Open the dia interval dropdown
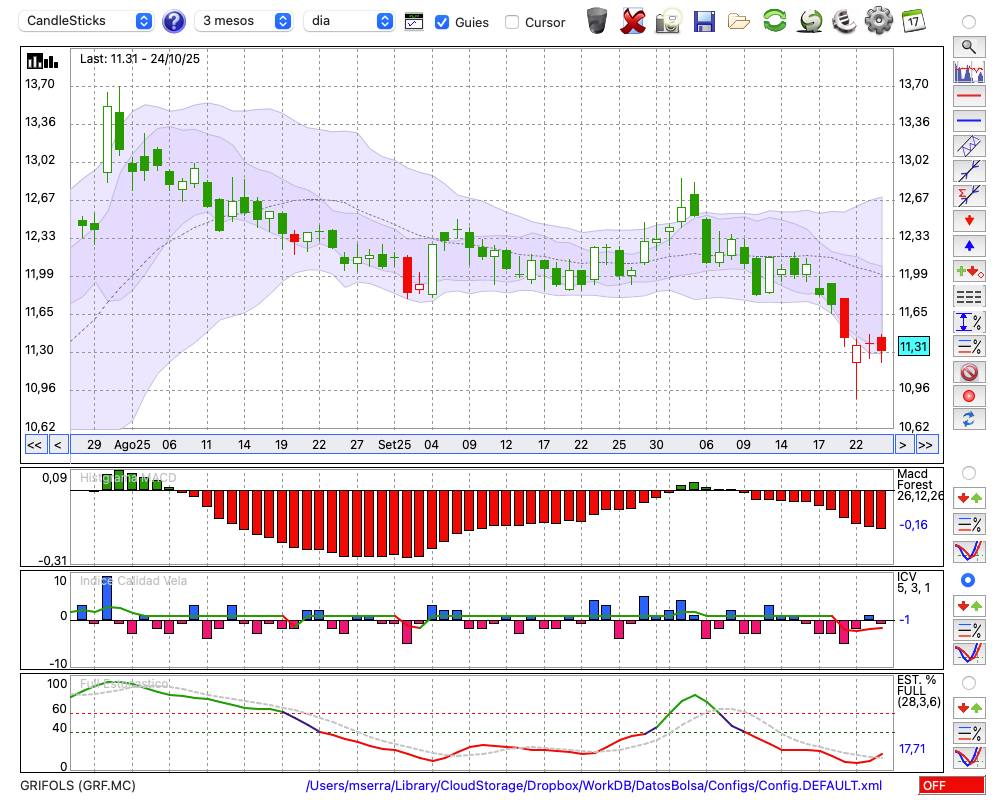This screenshot has height=800, width=1000. (350, 21)
